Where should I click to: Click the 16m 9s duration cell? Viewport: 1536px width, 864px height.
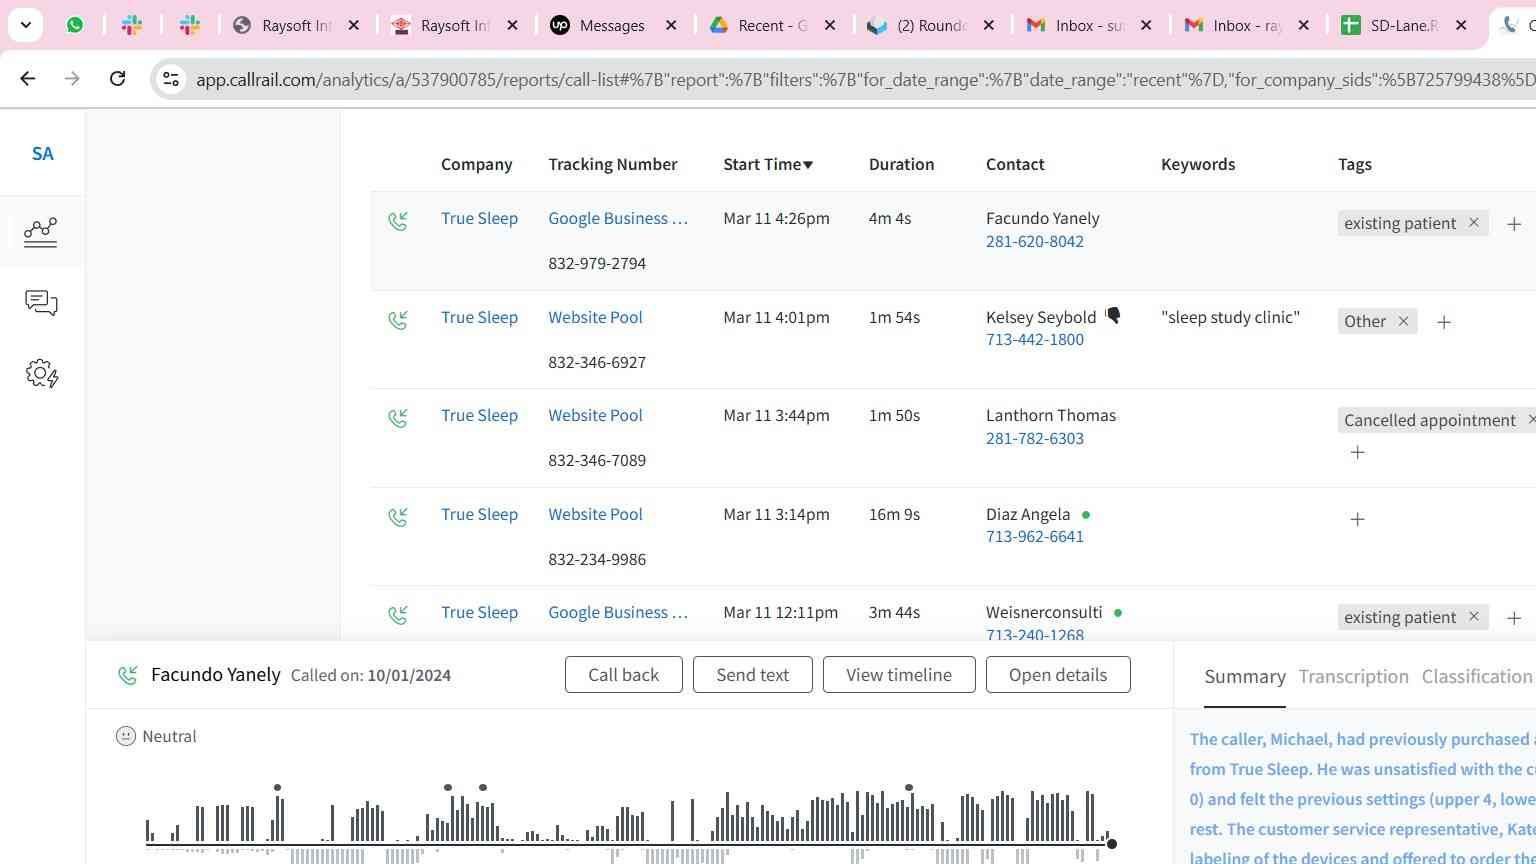[x=894, y=515]
